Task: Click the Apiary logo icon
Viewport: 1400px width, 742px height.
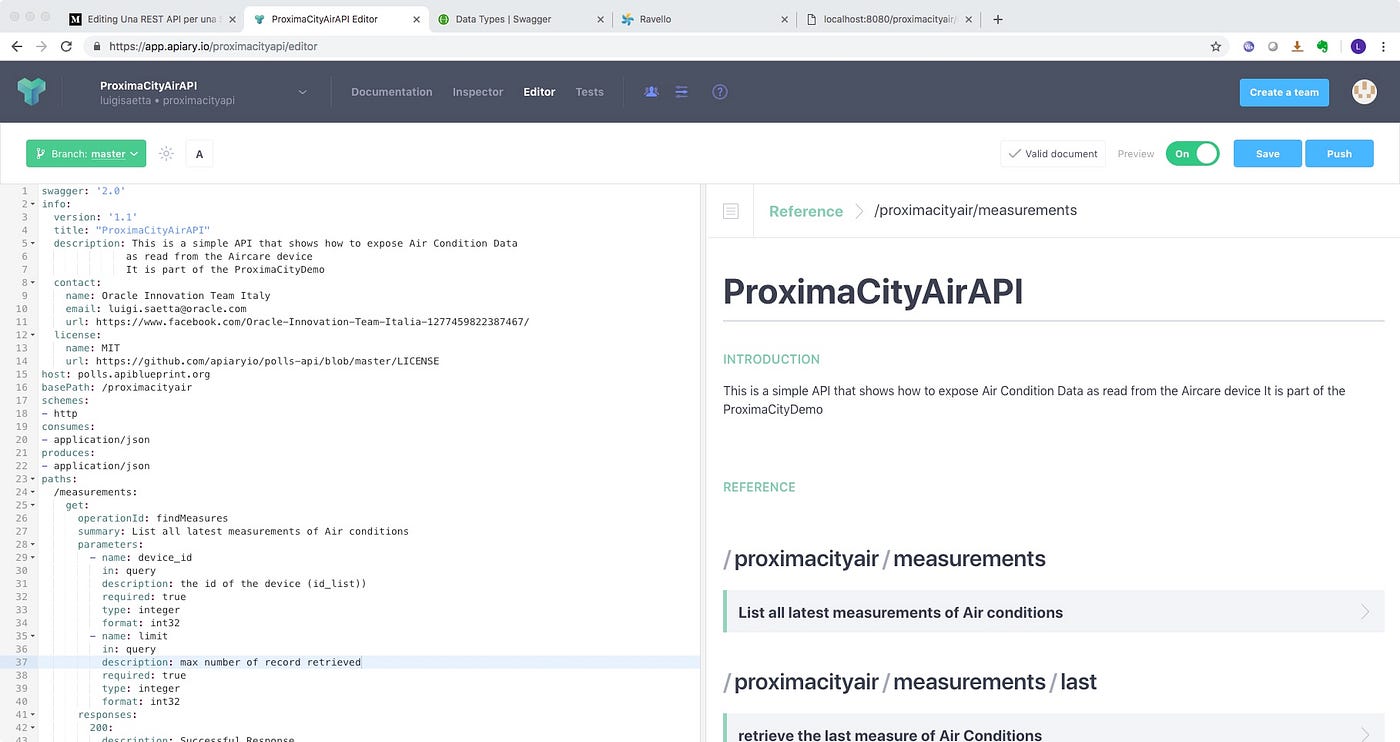Action: pos(32,92)
